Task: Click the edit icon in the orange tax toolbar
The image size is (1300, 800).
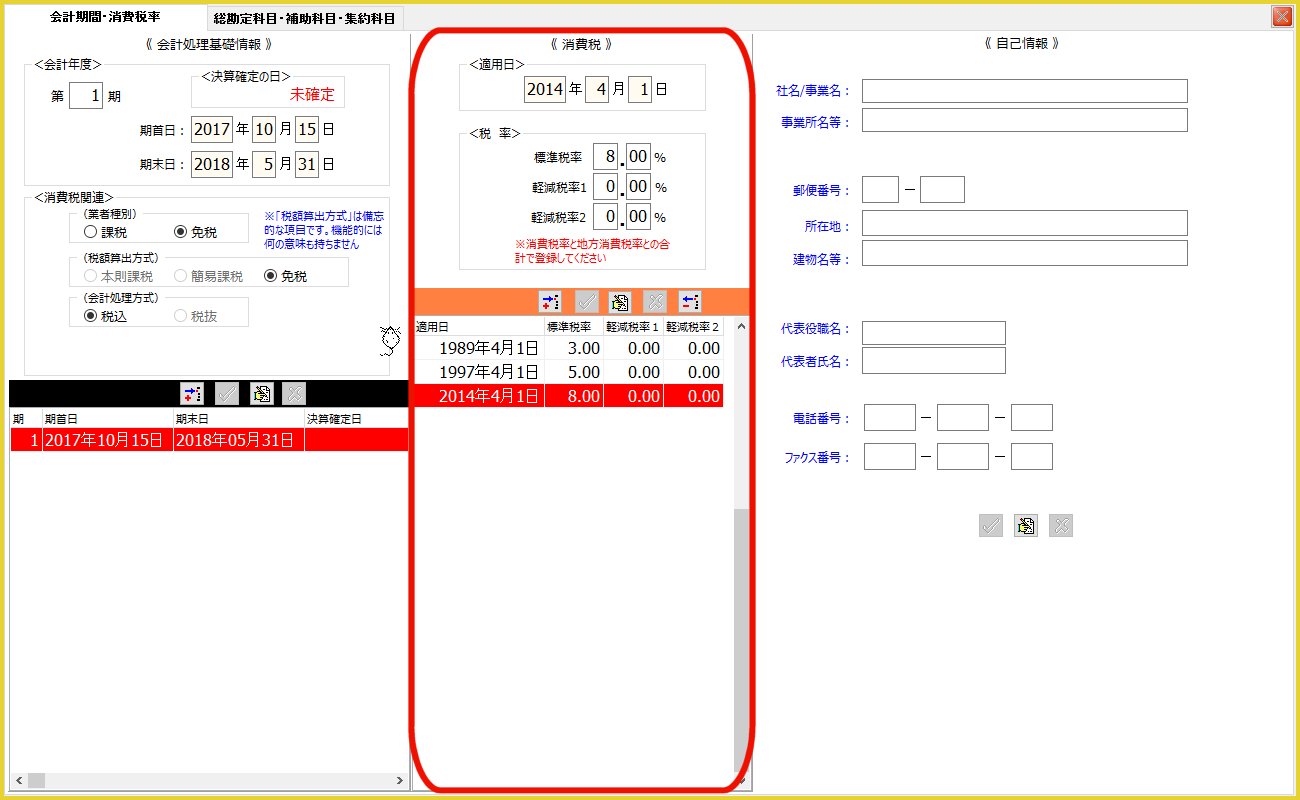Action: pyautogui.click(x=619, y=302)
